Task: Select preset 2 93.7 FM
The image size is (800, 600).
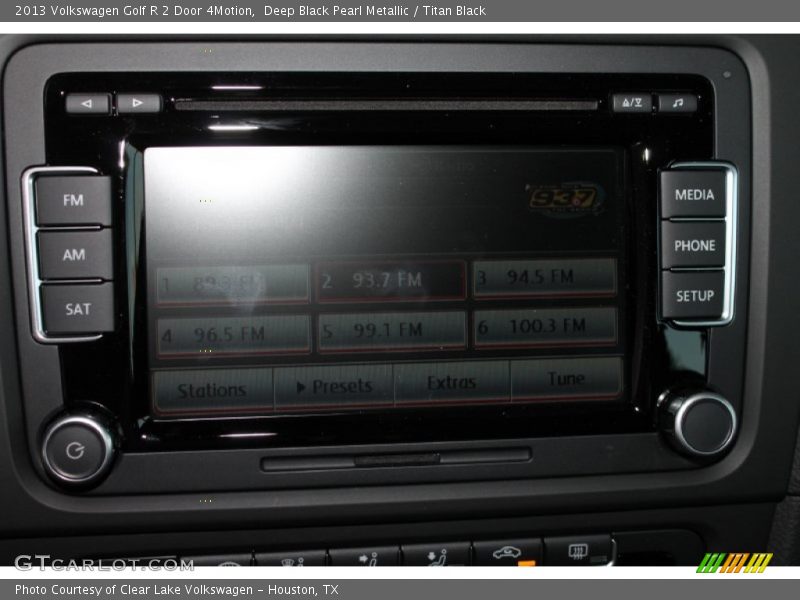Action: click(x=390, y=281)
